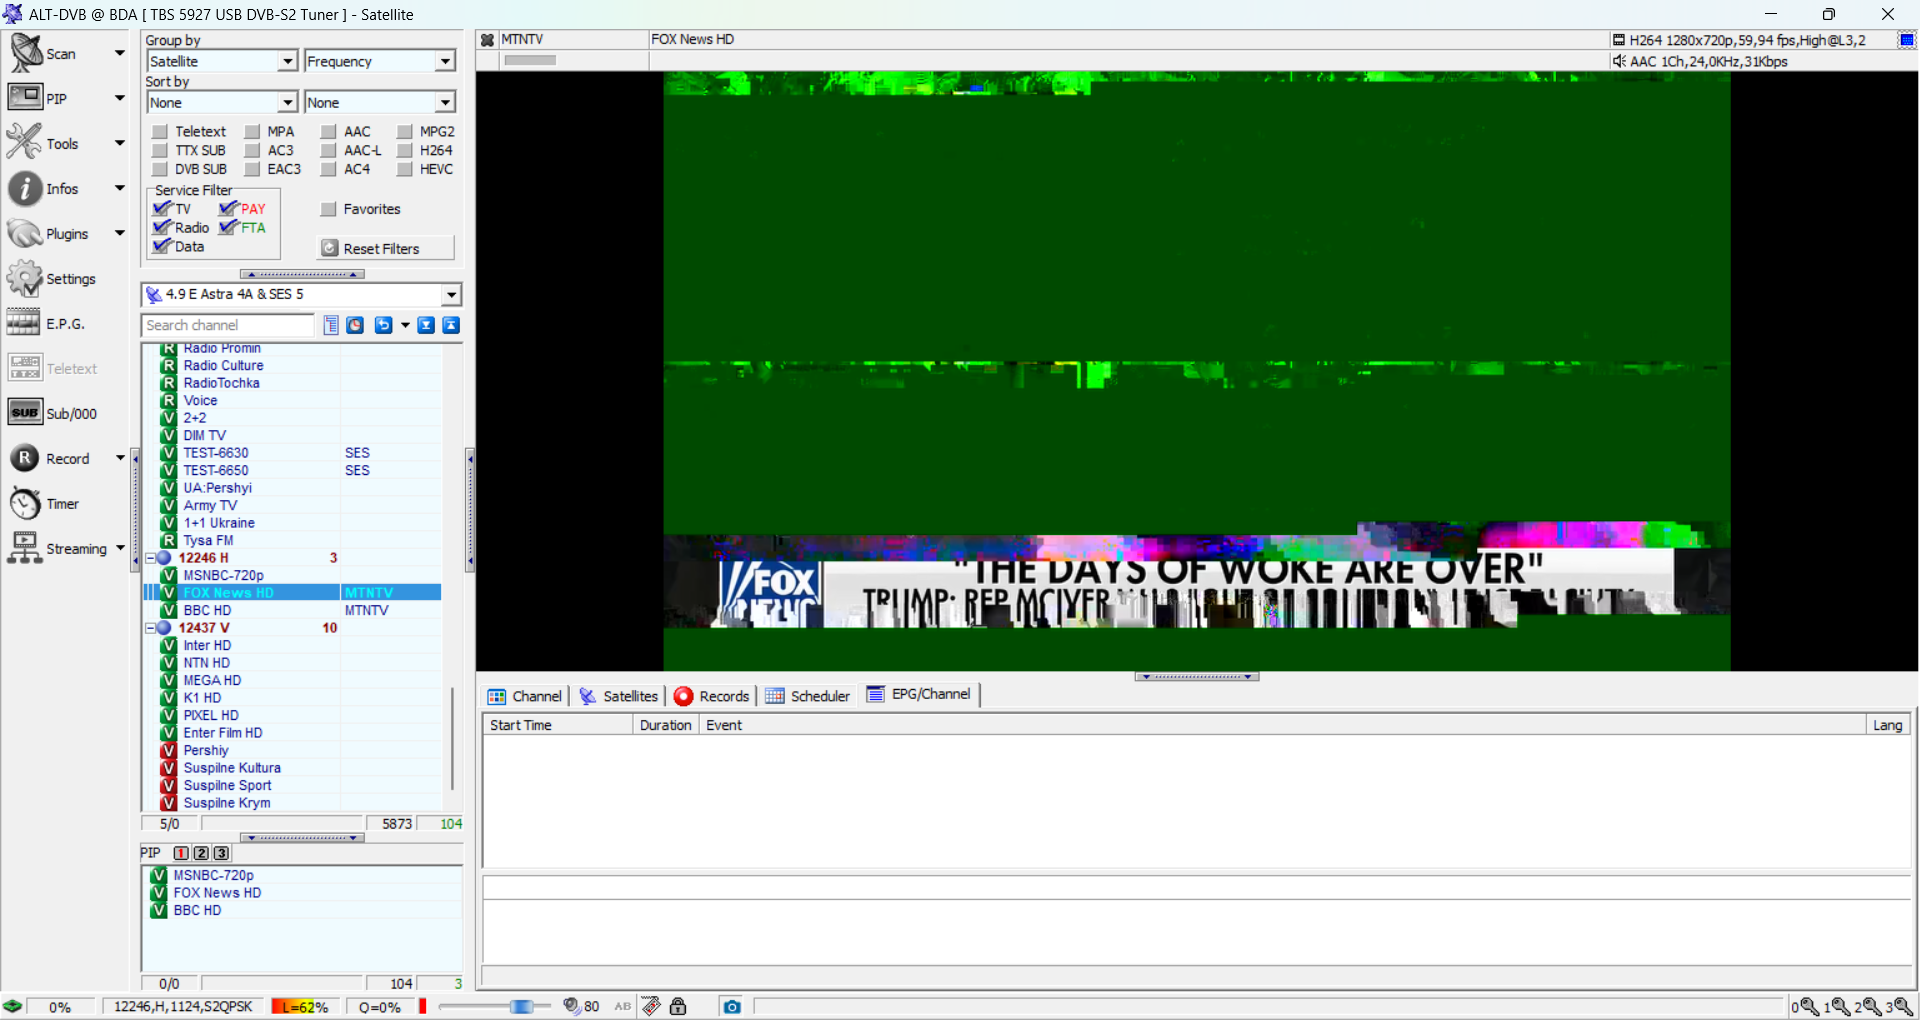Click the padlock icon in status bar
This screenshot has height=1020, width=1920.
(x=678, y=1006)
